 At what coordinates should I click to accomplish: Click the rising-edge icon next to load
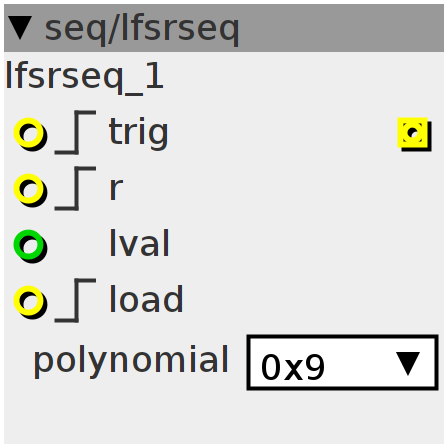76,301
